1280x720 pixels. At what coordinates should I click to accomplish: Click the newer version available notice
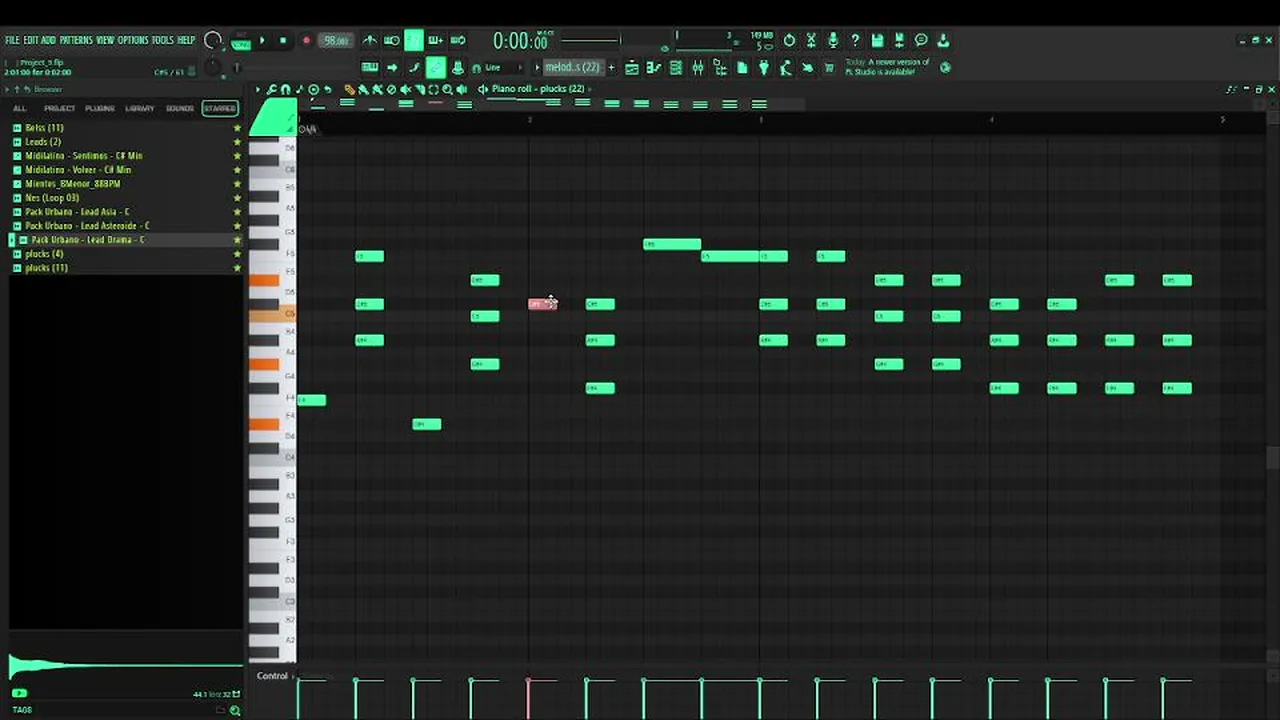coord(887,67)
